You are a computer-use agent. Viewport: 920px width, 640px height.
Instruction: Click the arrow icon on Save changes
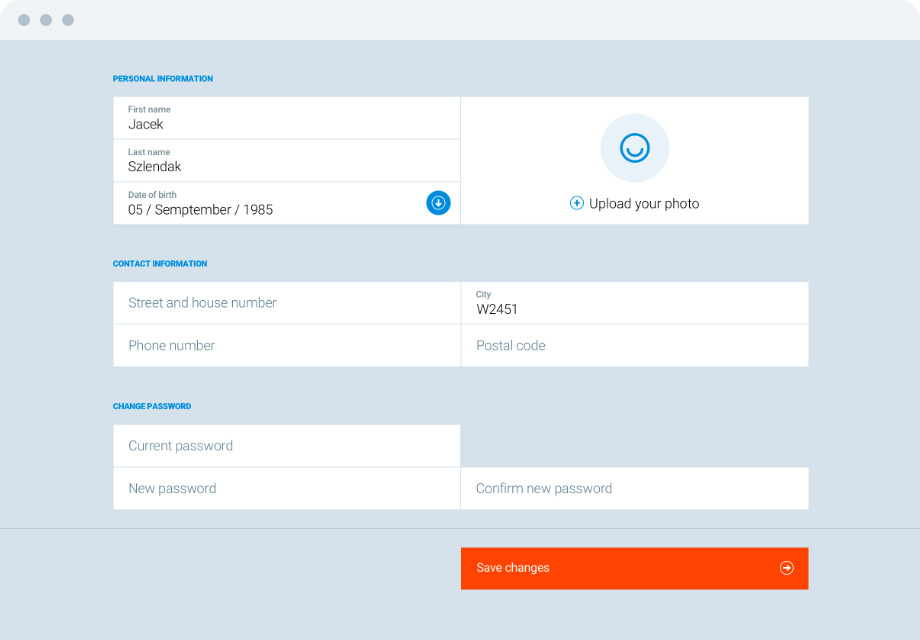[x=786, y=568]
